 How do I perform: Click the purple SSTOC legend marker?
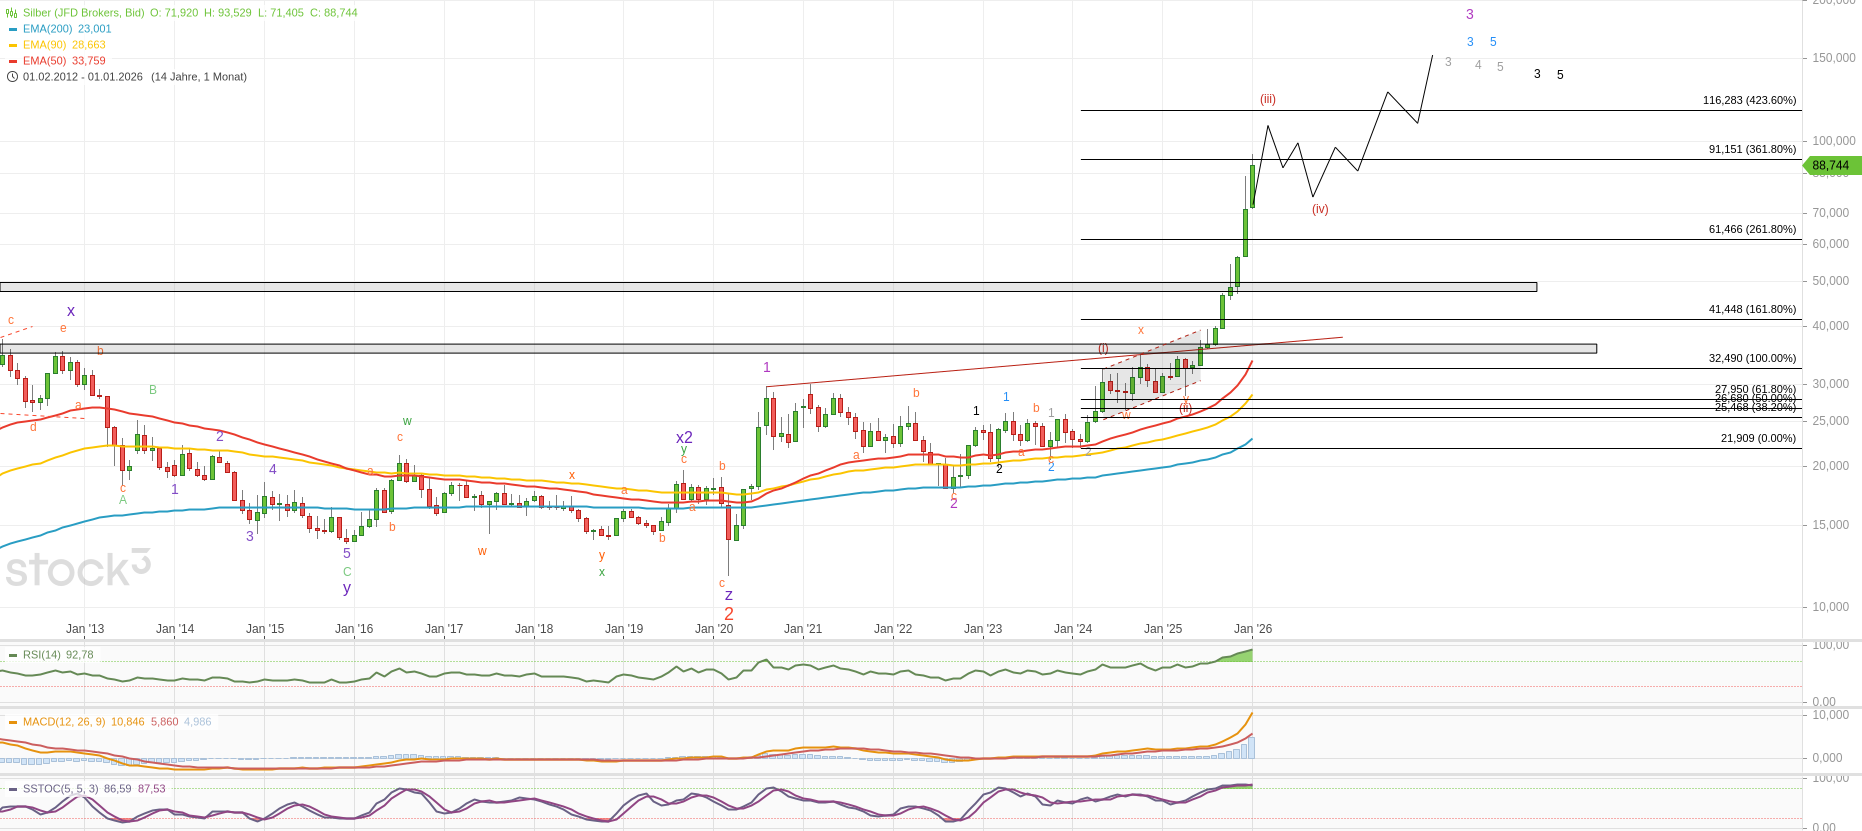click(13, 789)
